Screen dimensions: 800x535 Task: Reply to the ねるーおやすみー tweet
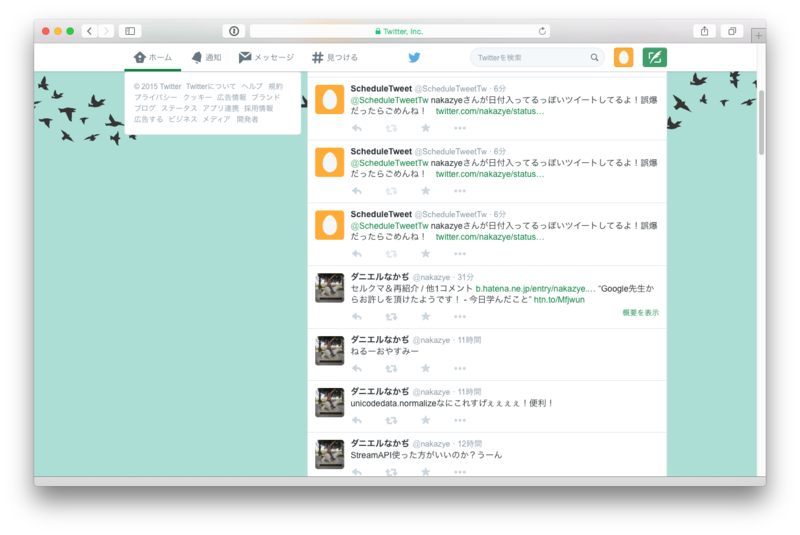pyautogui.click(x=357, y=369)
